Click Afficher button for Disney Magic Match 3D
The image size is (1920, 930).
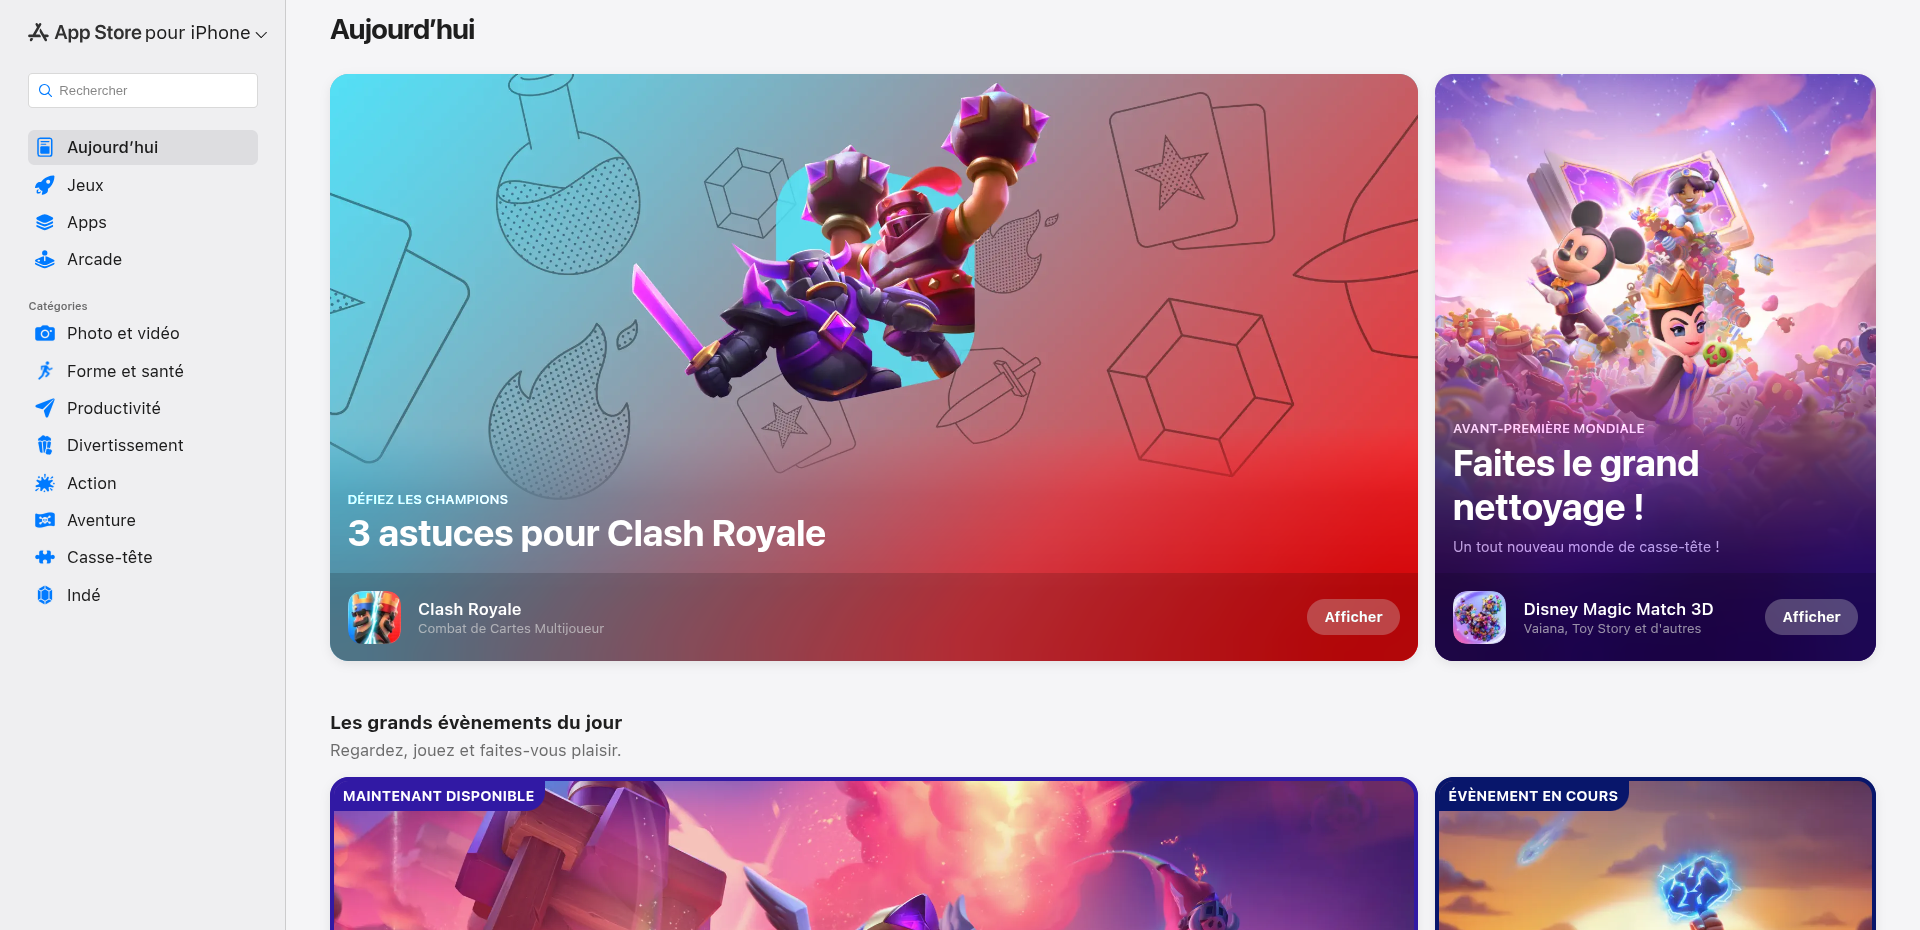coord(1811,617)
